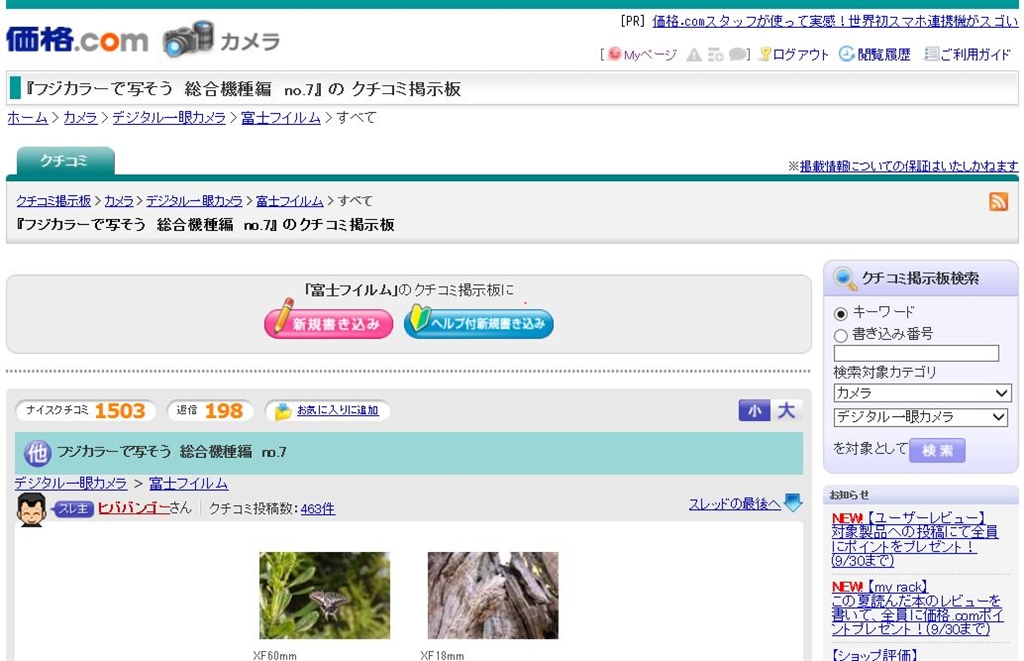Open the 463件 post count link
Viewport: 1024px width, 661px height.
click(318, 509)
